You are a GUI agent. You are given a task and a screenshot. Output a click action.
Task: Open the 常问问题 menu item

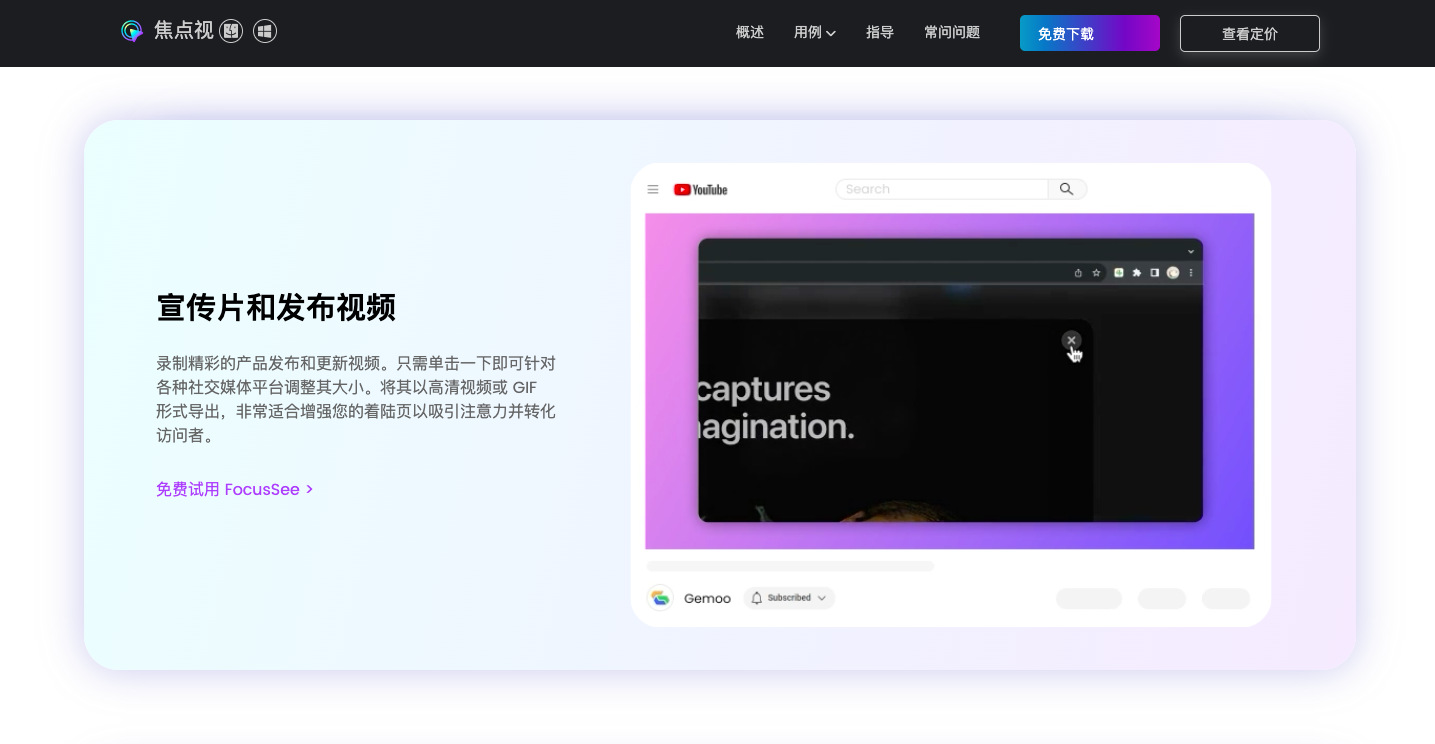click(951, 32)
